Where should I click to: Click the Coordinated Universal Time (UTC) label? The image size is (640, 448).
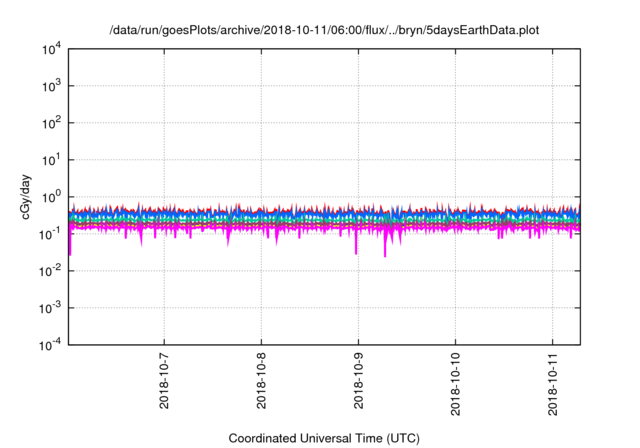pyautogui.click(x=324, y=438)
